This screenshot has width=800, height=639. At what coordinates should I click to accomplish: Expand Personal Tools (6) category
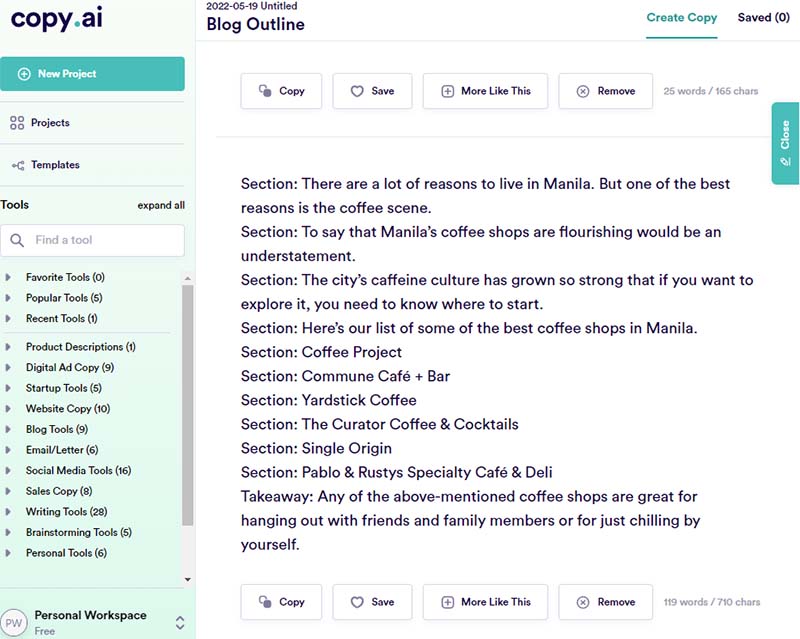tap(8, 553)
